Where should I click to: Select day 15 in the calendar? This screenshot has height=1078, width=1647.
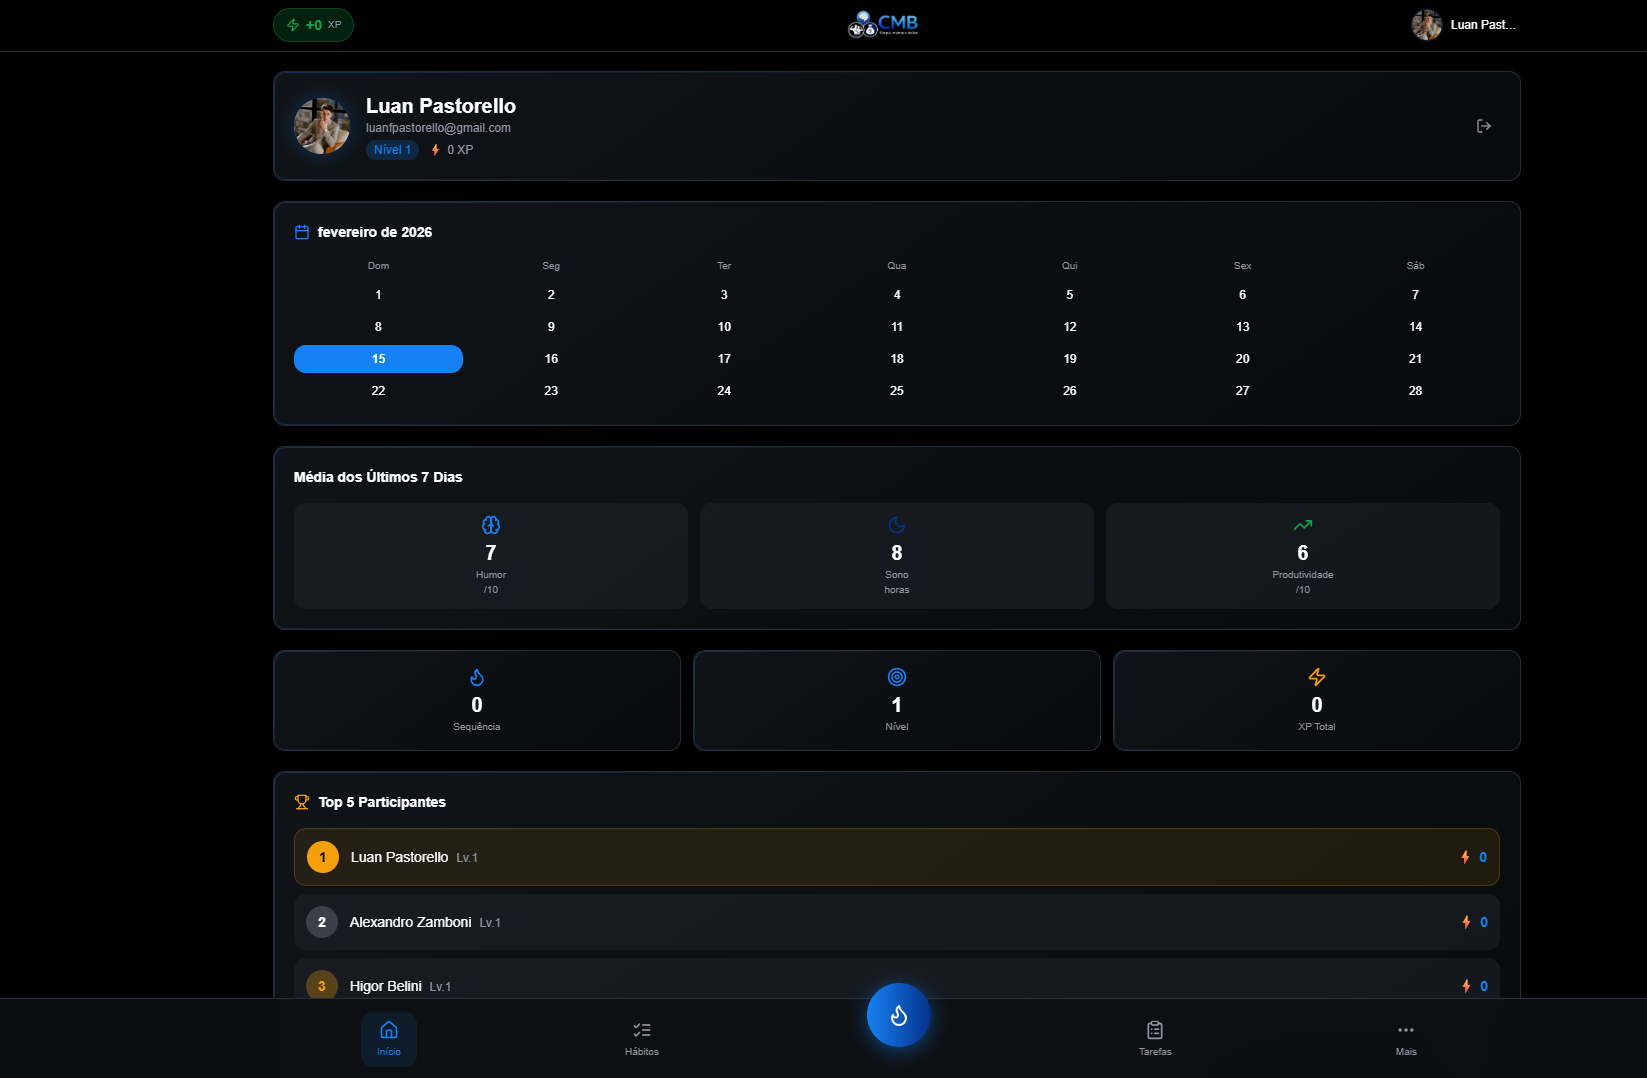(x=378, y=359)
